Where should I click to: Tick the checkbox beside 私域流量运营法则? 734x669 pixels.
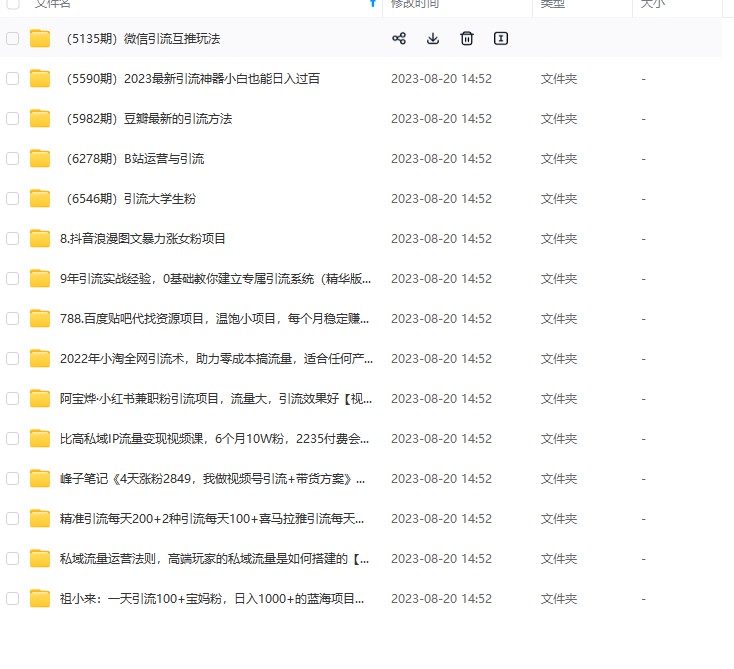pyautogui.click(x=13, y=559)
